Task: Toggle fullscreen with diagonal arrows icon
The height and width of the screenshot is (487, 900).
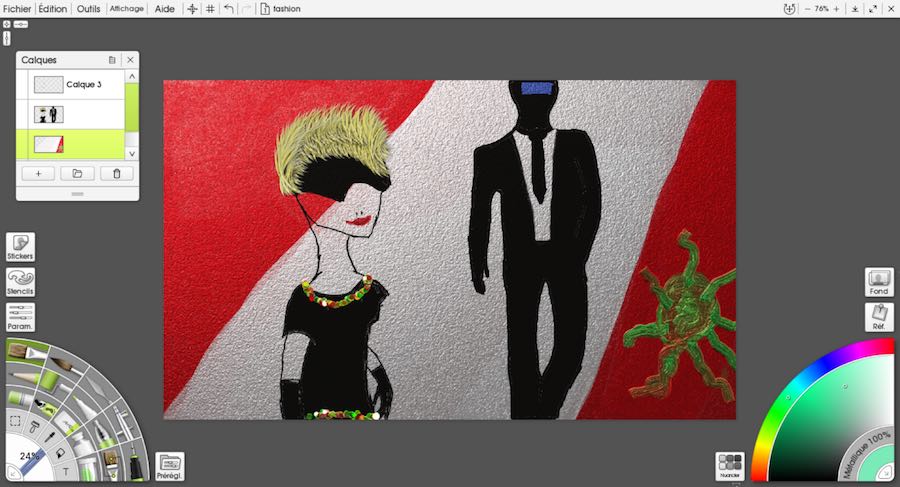Action: pyautogui.click(x=873, y=9)
